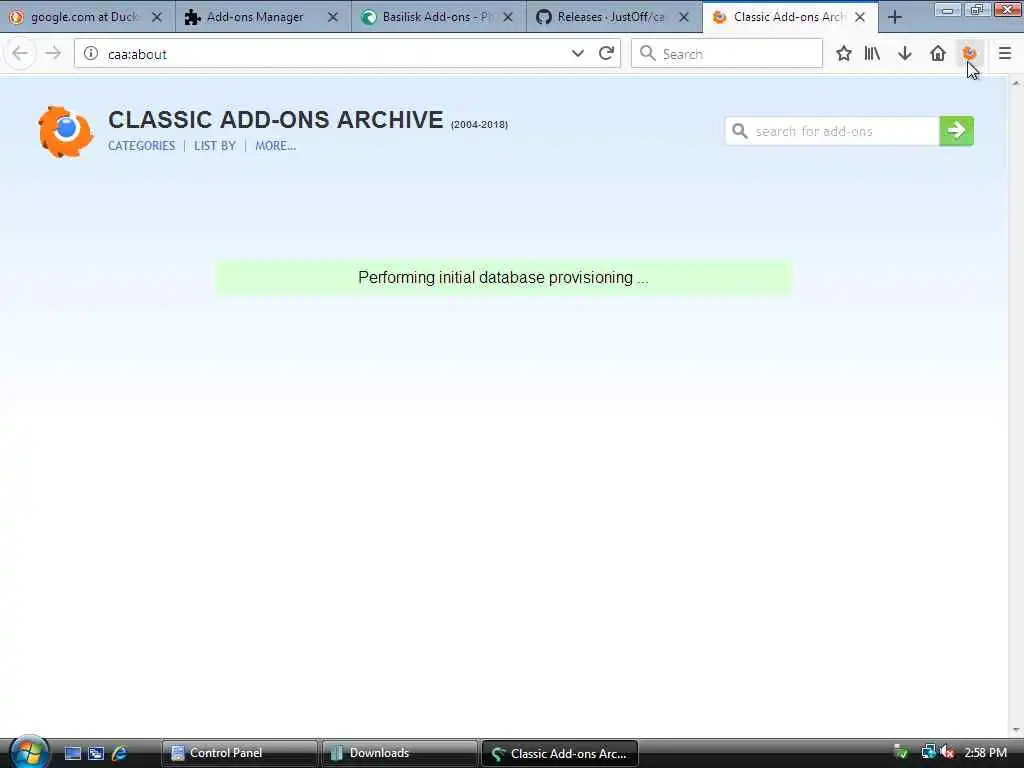Click the green check icon in system tray
The width and height of the screenshot is (1024, 768).
pos(901,752)
